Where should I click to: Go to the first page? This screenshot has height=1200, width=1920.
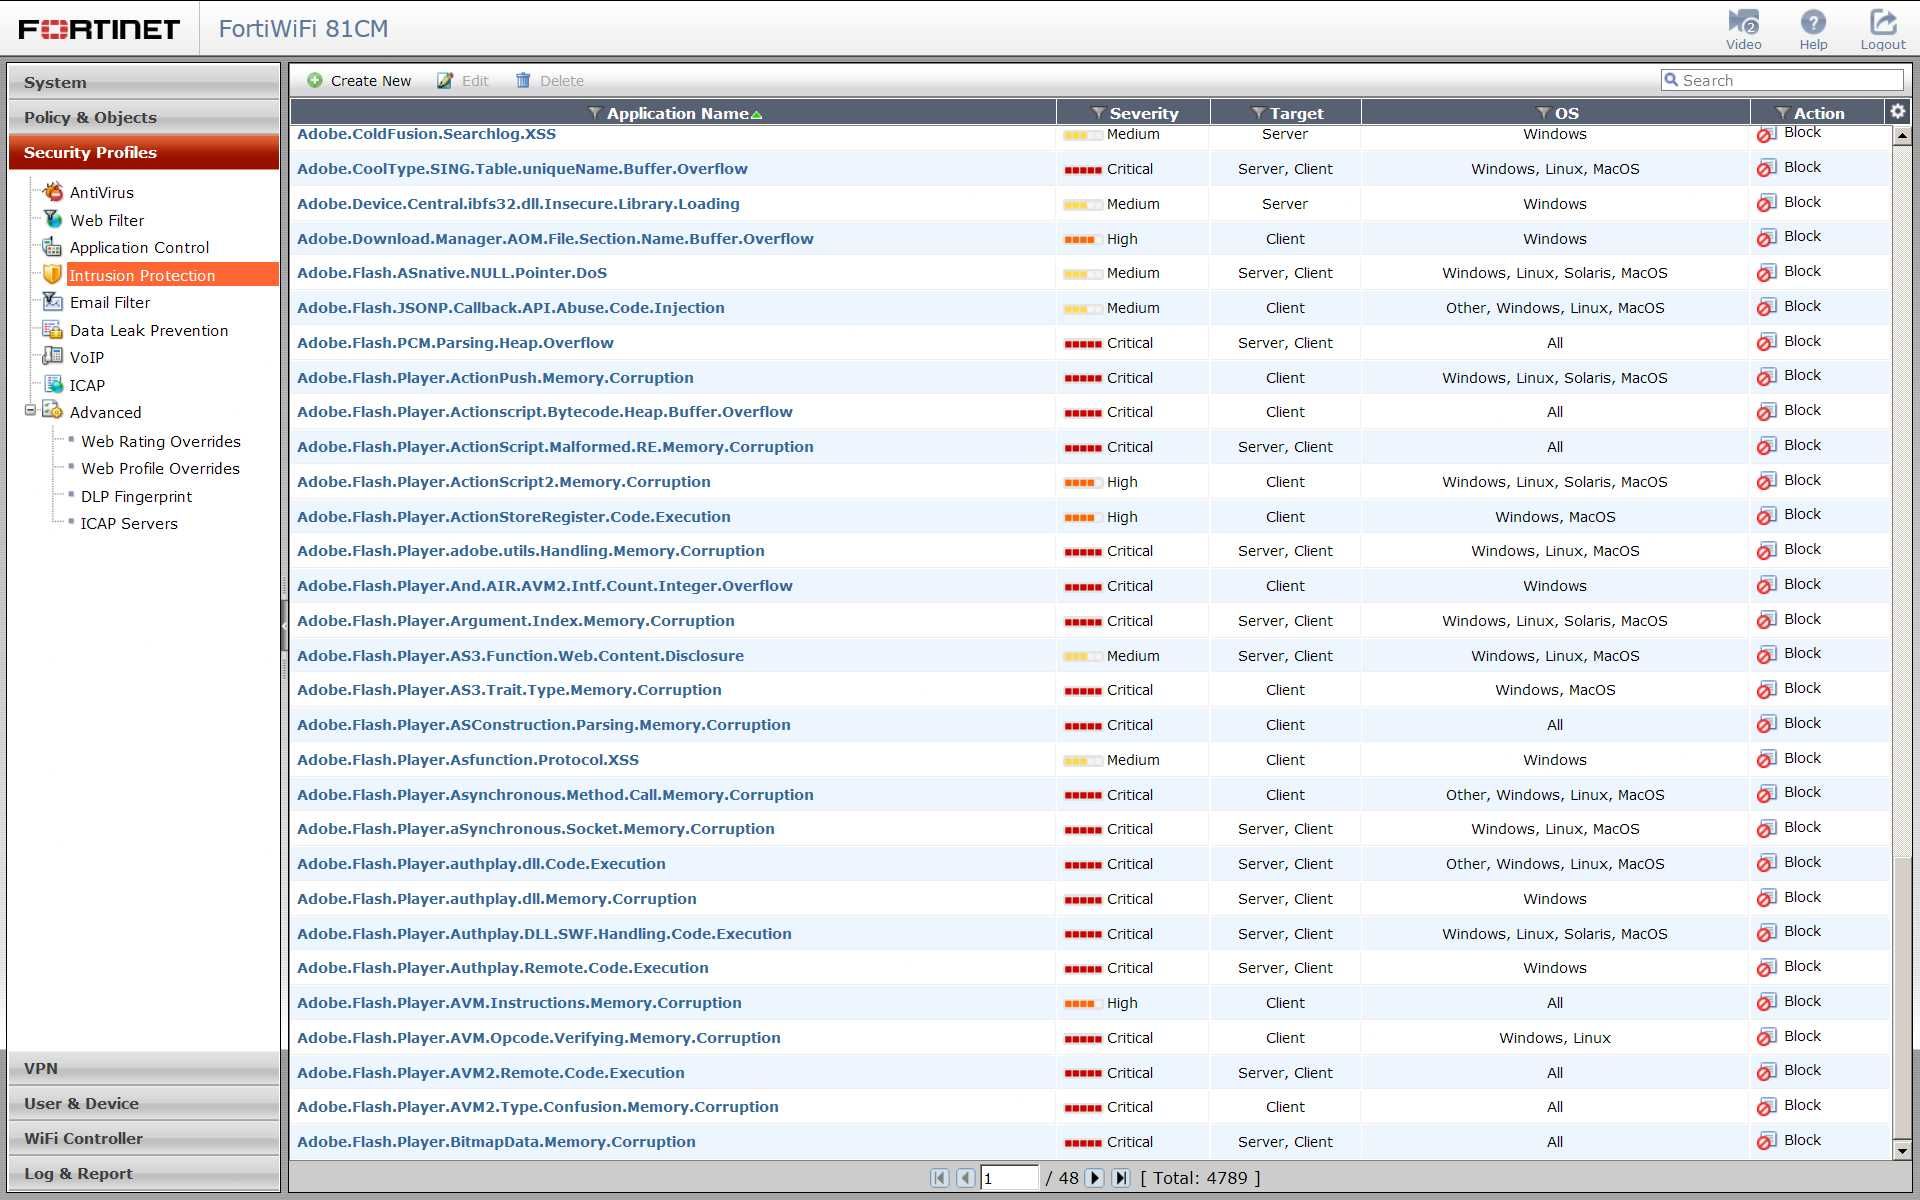point(939,1178)
